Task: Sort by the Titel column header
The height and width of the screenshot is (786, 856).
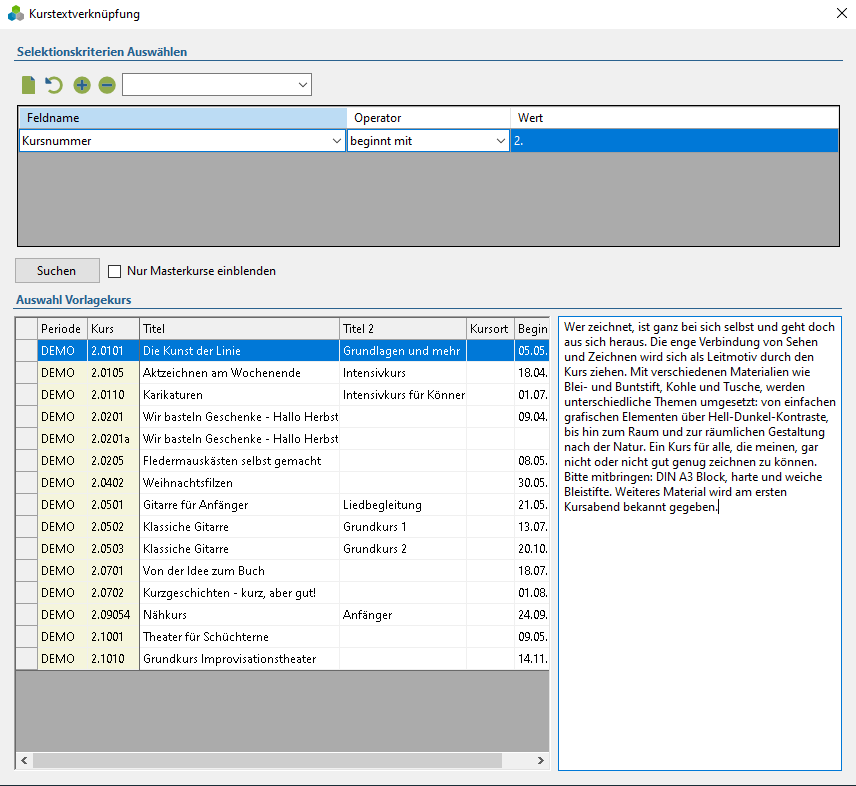Action: [x=240, y=329]
